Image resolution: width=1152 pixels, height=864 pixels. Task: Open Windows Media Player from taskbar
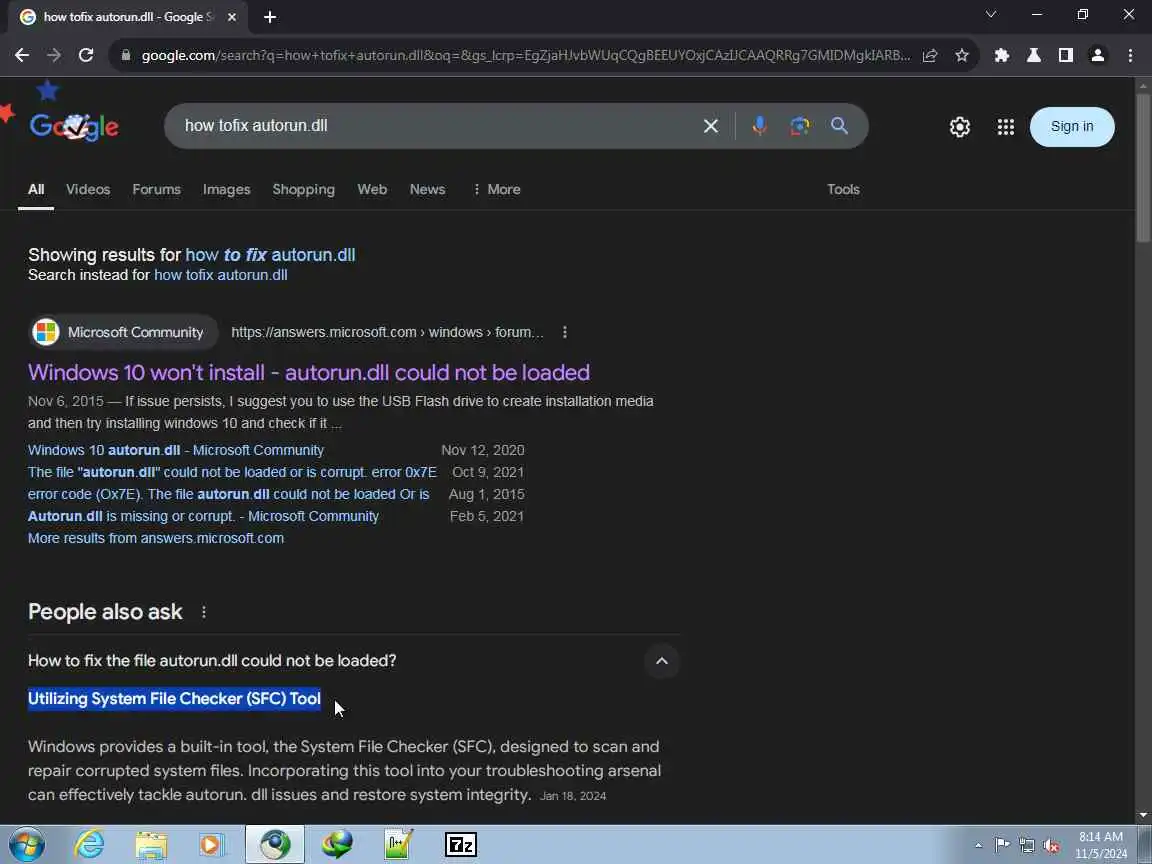pos(213,845)
